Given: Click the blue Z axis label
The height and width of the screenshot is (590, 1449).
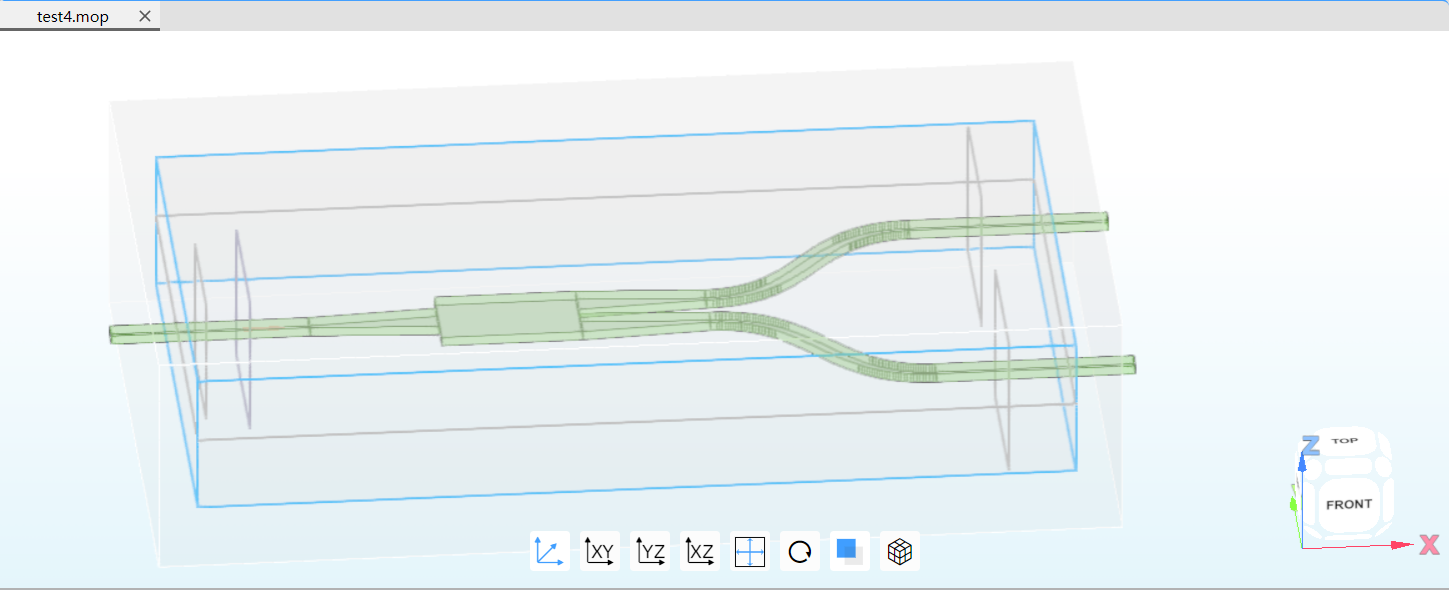Looking at the screenshot, I should pos(1309,446).
